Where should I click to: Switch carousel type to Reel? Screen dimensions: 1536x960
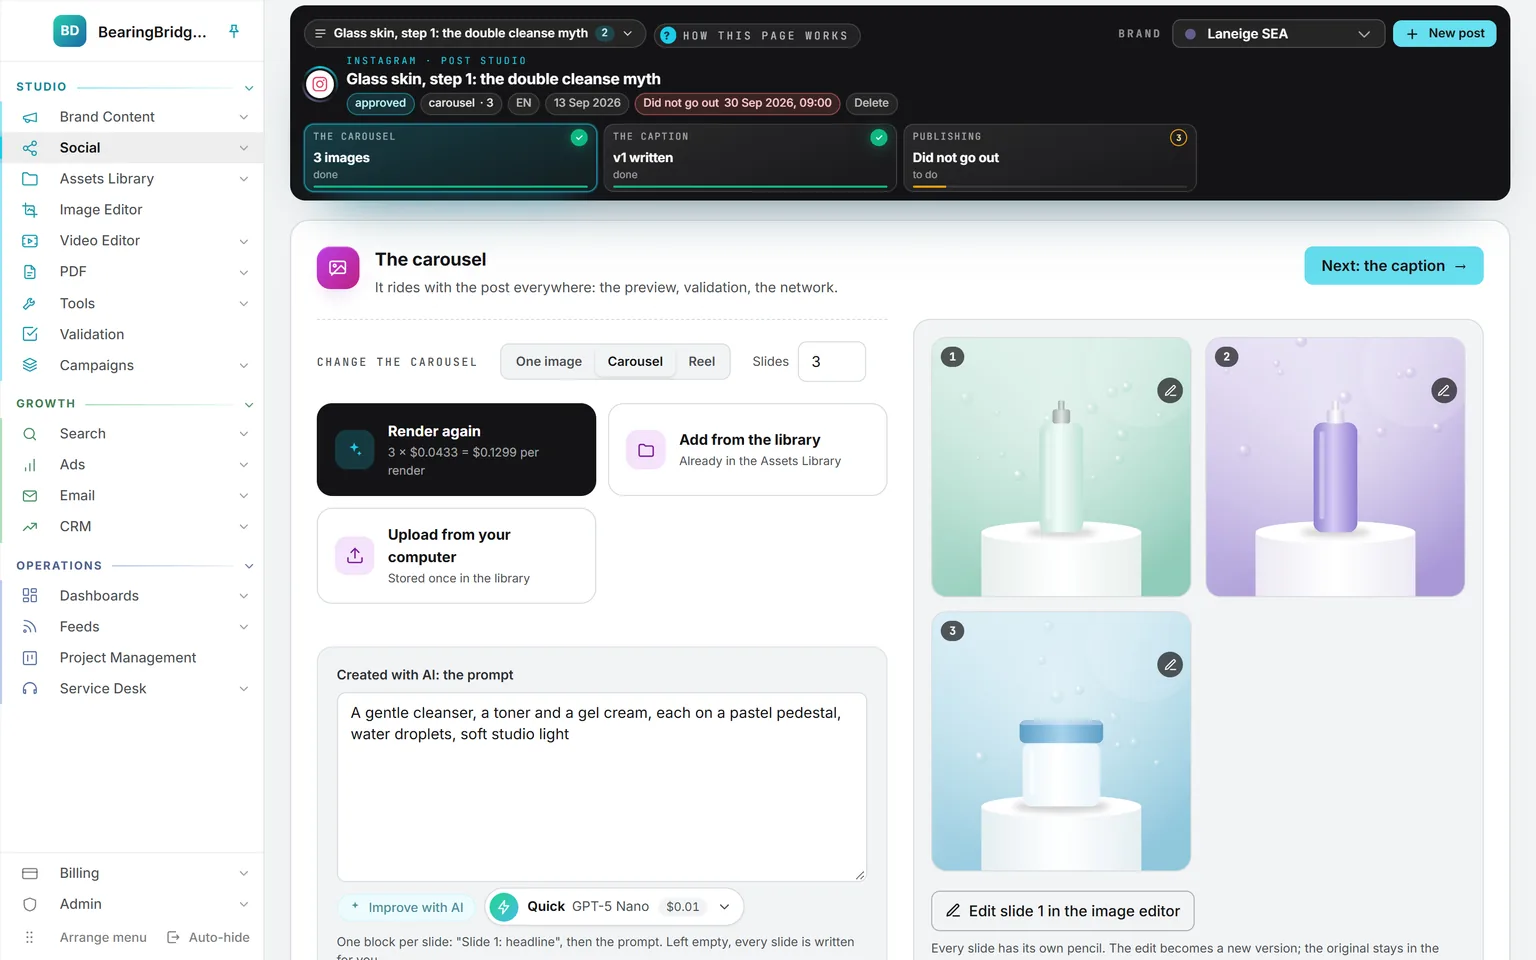click(702, 362)
